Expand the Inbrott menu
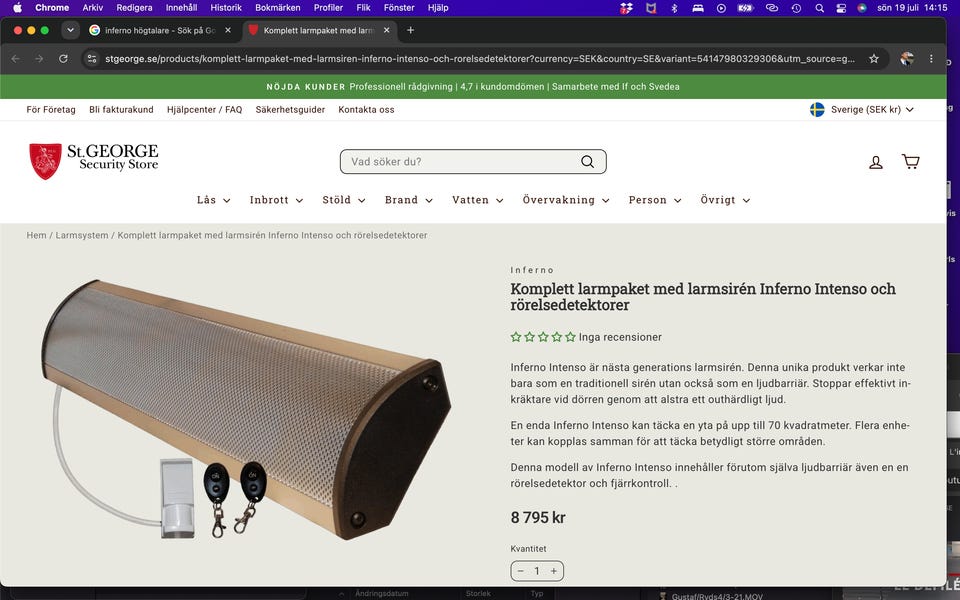Viewport: 960px width, 600px height. 276,200
